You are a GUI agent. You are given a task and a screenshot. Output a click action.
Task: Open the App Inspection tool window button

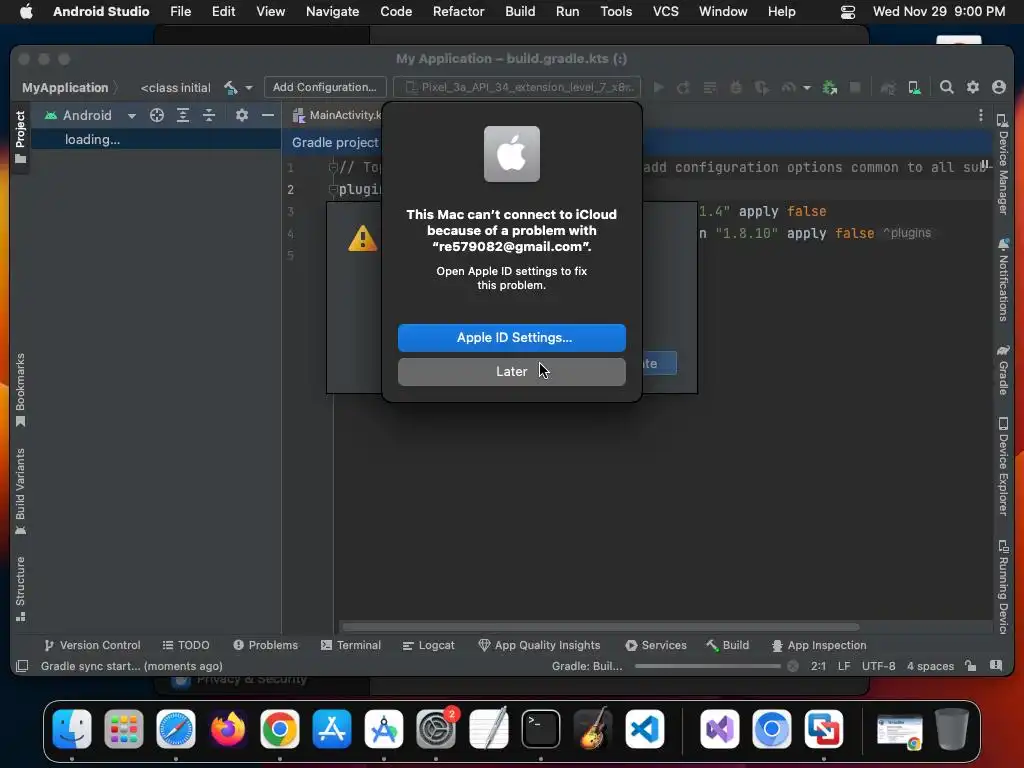[819, 645]
